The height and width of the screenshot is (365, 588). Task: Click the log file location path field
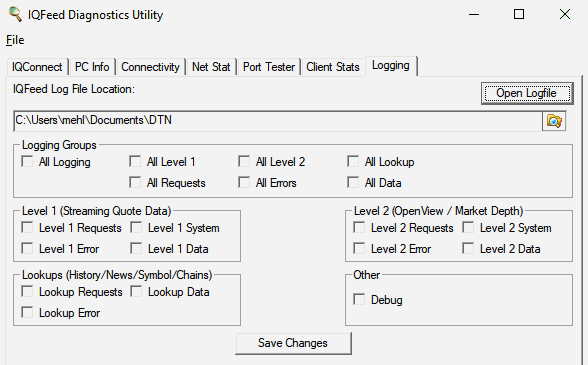278,121
